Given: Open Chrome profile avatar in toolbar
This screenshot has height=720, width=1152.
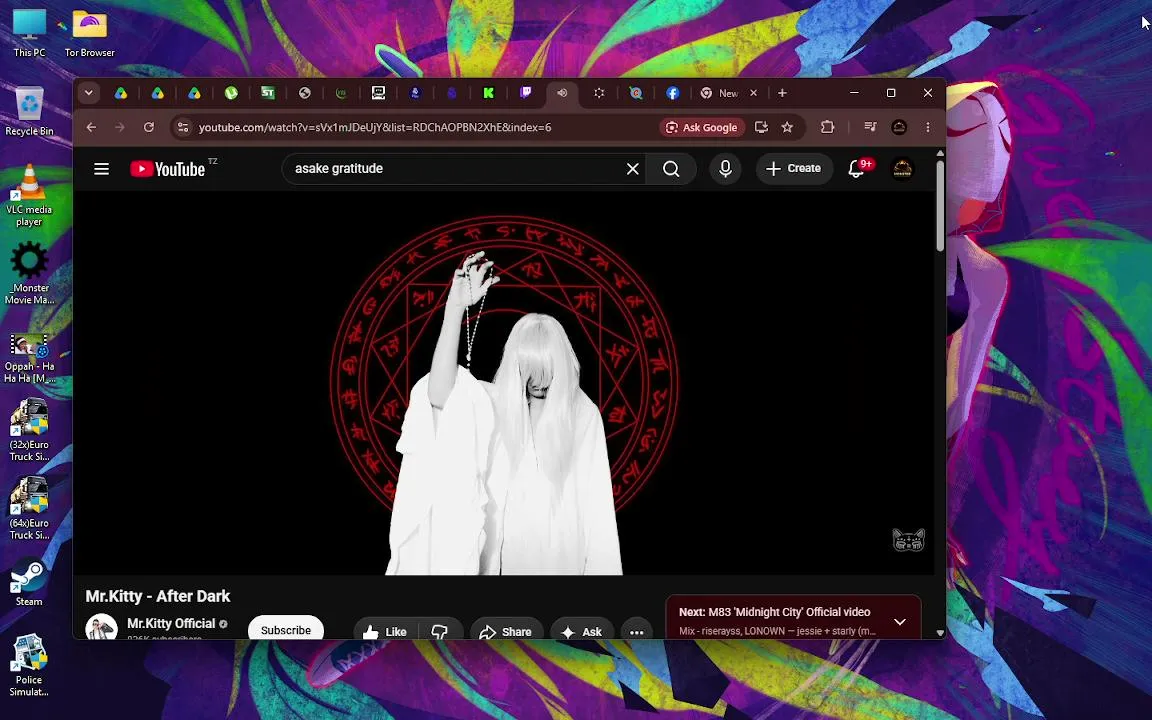Looking at the screenshot, I should pyautogui.click(x=899, y=127).
